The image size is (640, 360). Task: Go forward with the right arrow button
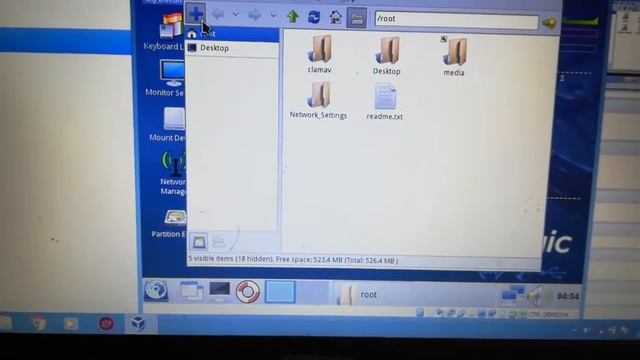(255, 16)
